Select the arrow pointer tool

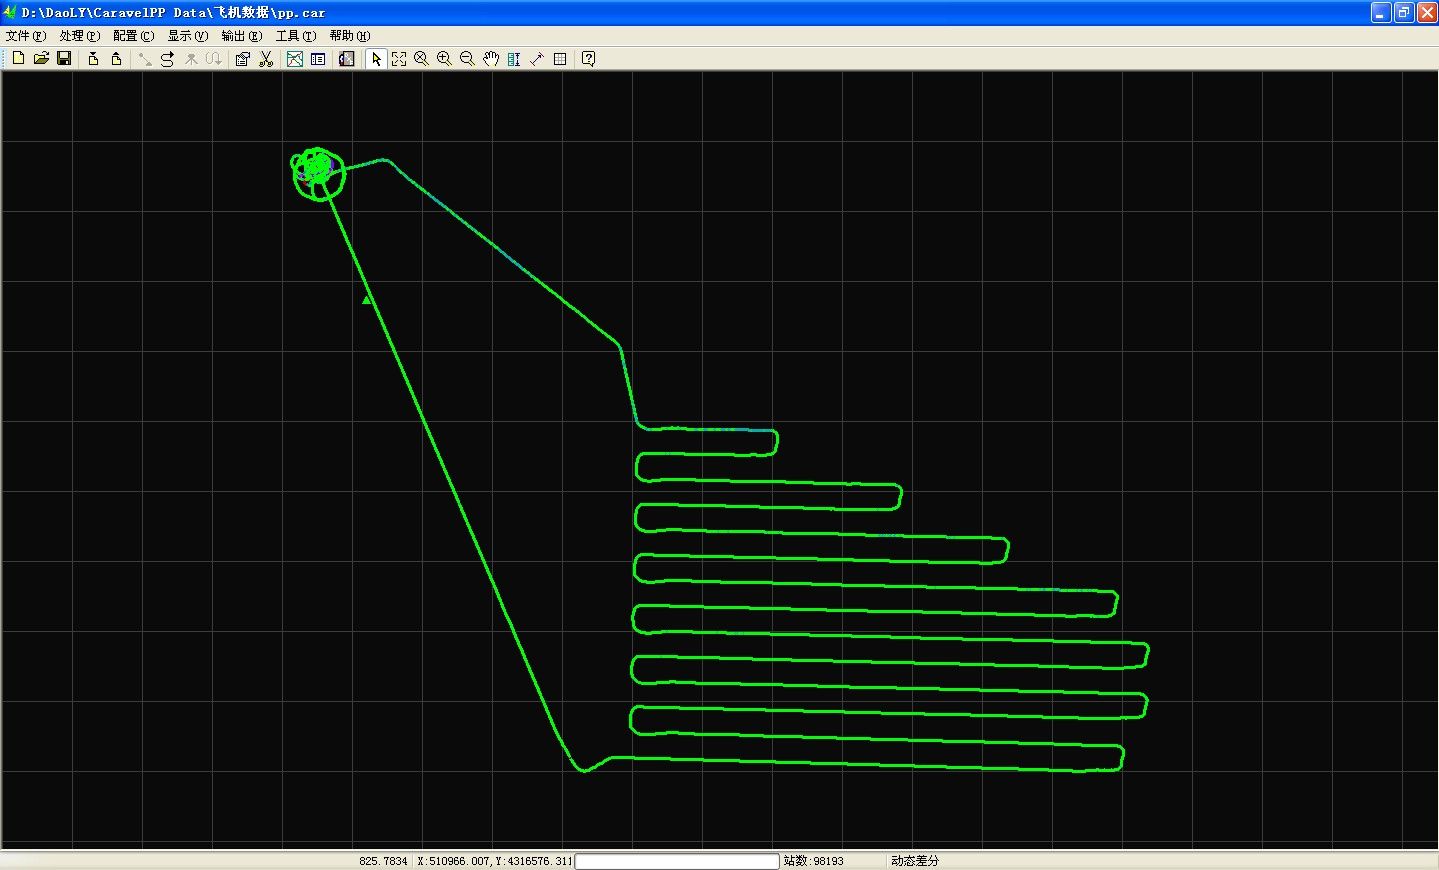click(x=376, y=59)
